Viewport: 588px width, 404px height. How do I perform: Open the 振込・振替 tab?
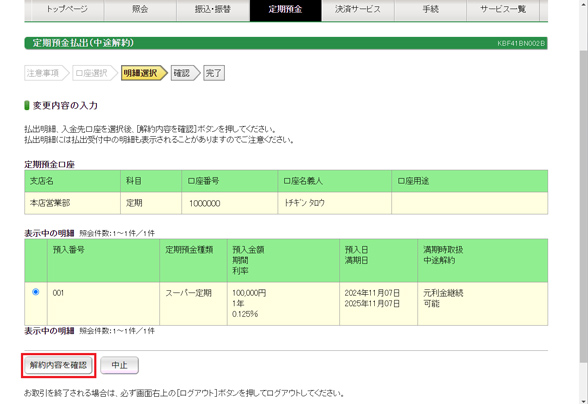point(213,10)
